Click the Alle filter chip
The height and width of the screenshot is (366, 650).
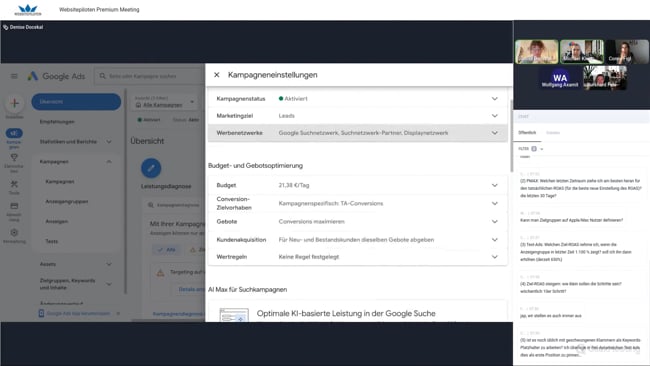[x=166, y=250]
